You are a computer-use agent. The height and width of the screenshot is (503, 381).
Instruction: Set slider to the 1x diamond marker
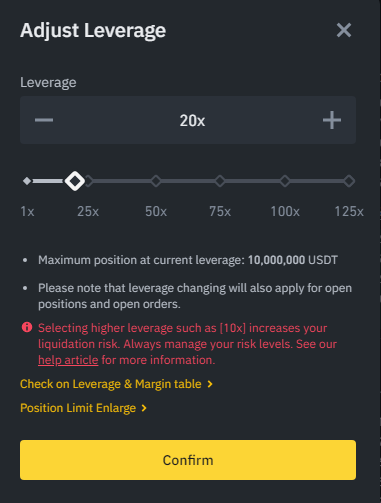click(27, 181)
